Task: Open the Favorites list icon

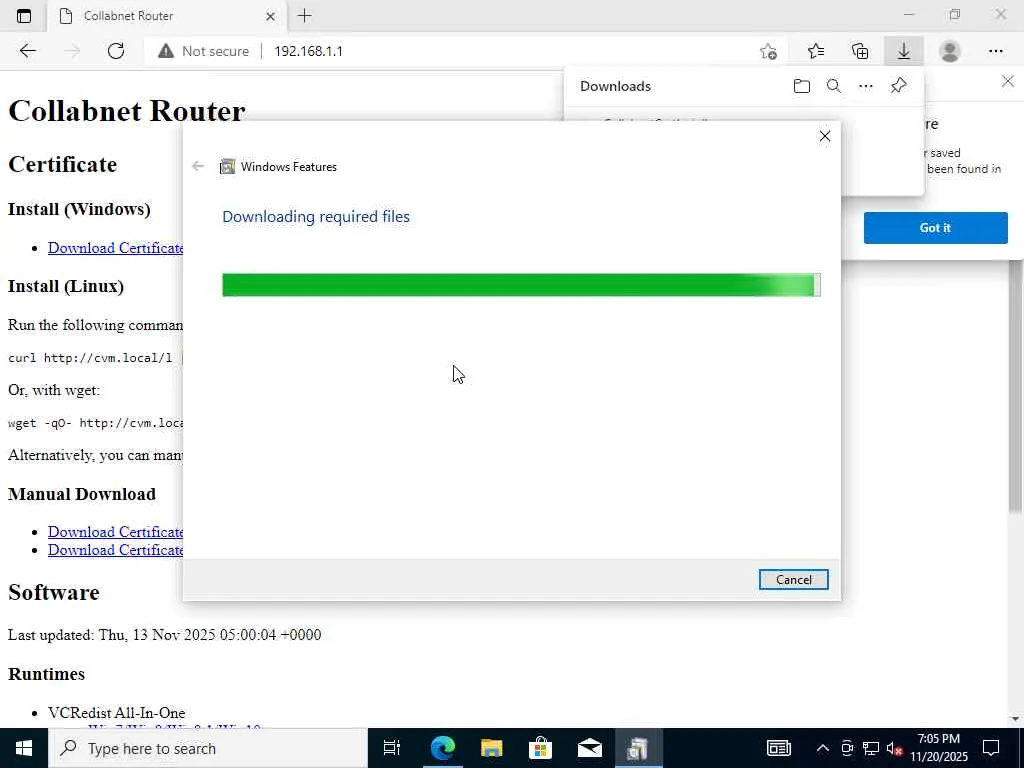Action: [816, 51]
